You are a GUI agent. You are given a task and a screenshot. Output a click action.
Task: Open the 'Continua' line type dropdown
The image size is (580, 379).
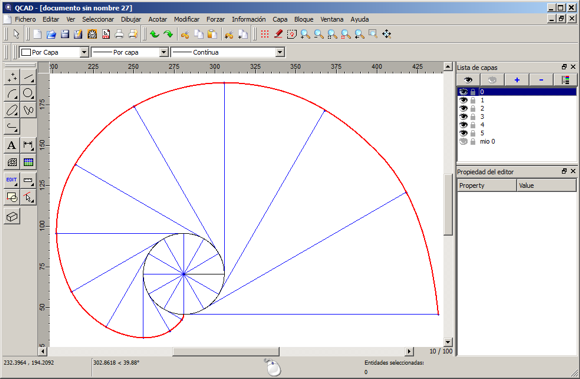[227, 52]
